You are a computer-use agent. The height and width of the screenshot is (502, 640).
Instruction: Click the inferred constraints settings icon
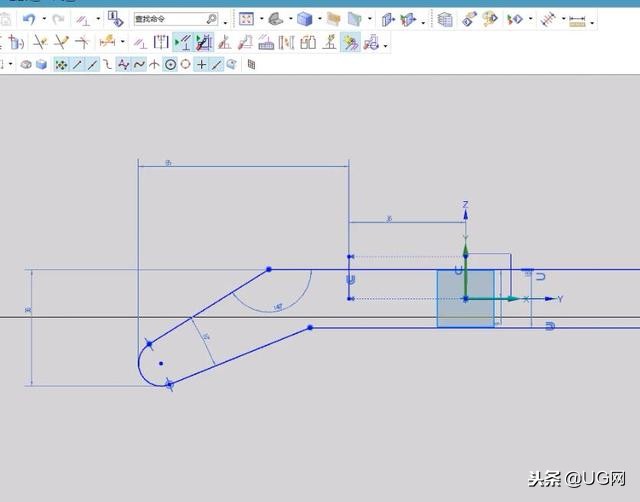point(287,42)
